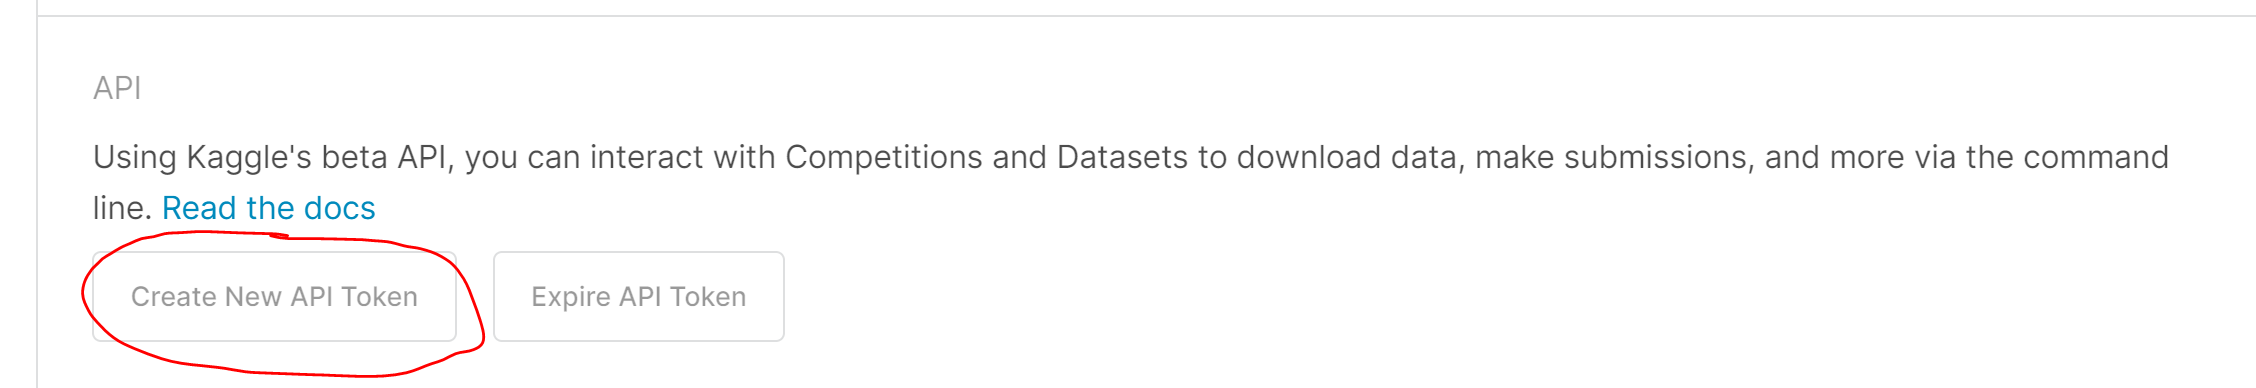This screenshot has width=2256, height=388.
Task: Follow the Kaggle API documentation link
Action: (269, 208)
